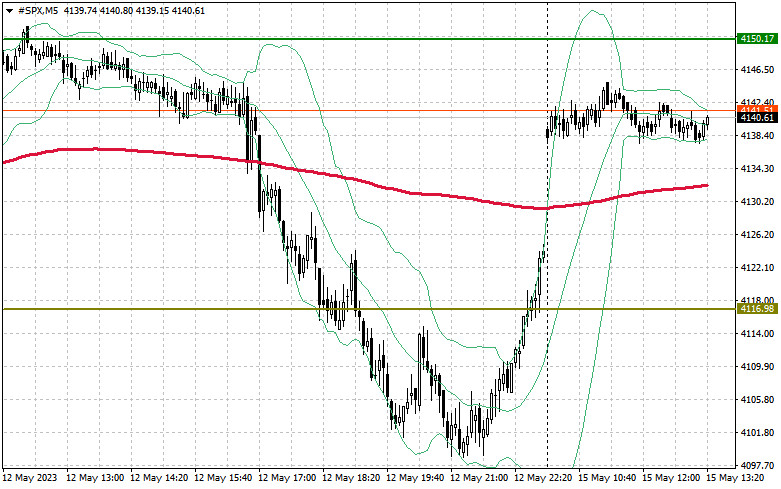The height and width of the screenshot is (489, 781).
Task: Select the green 4150.17 price label
Action: [757, 39]
